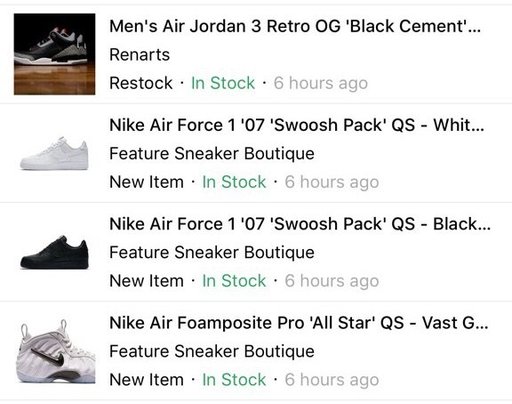Select Men's Air Jordan 3 Retro OG title
Viewport: 512px width, 404px height.
(295, 26)
